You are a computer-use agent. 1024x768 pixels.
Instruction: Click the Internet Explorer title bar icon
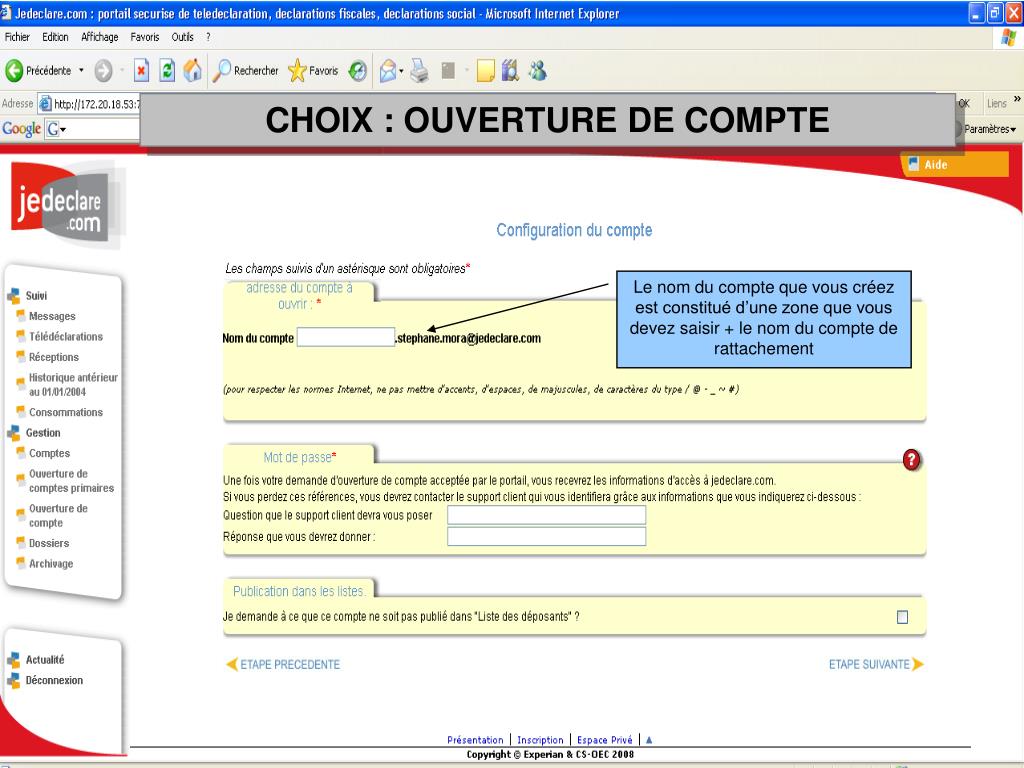pyautogui.click(x=7, y=12)
